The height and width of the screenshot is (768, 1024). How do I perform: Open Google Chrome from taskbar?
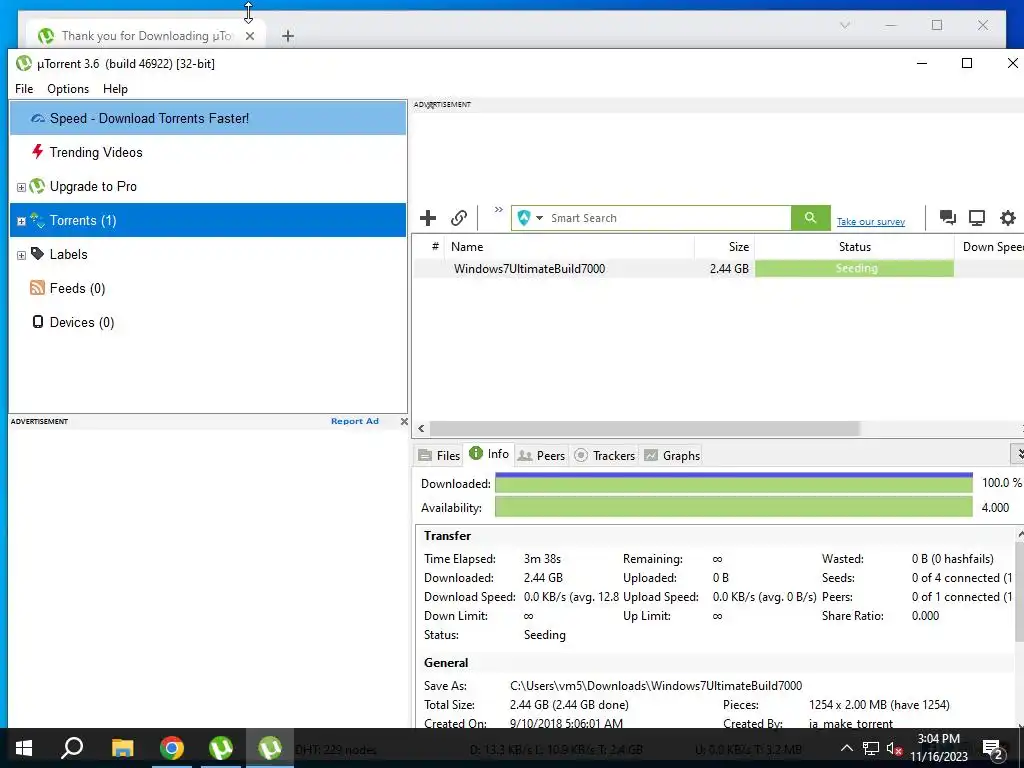(172, 748)
